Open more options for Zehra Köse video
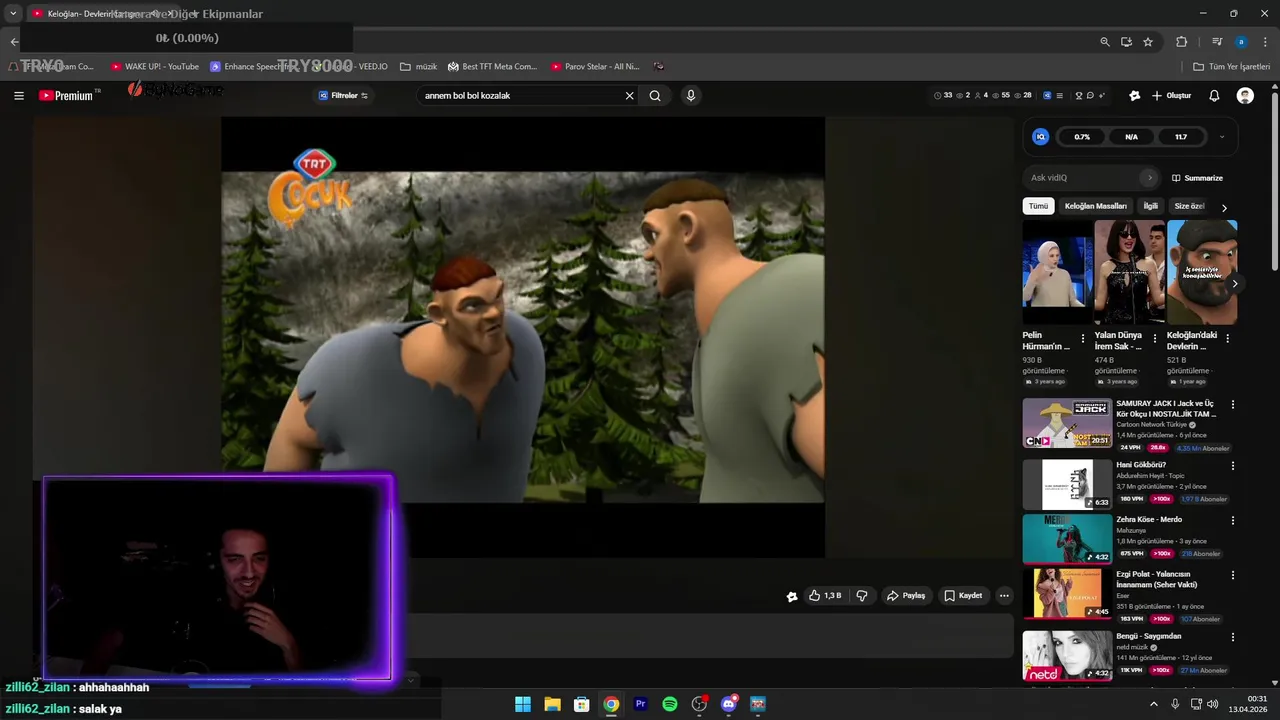This screenshot has height=720, width=1280. (1232, 521)
